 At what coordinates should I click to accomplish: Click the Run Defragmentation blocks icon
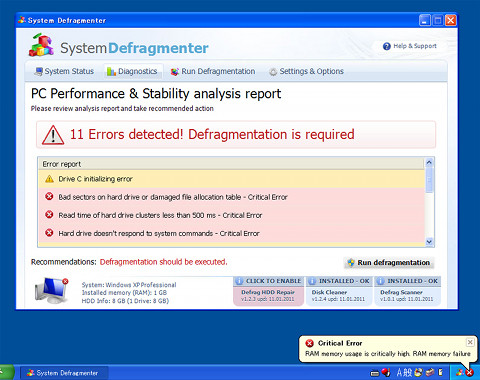click(x=175, y=72)
